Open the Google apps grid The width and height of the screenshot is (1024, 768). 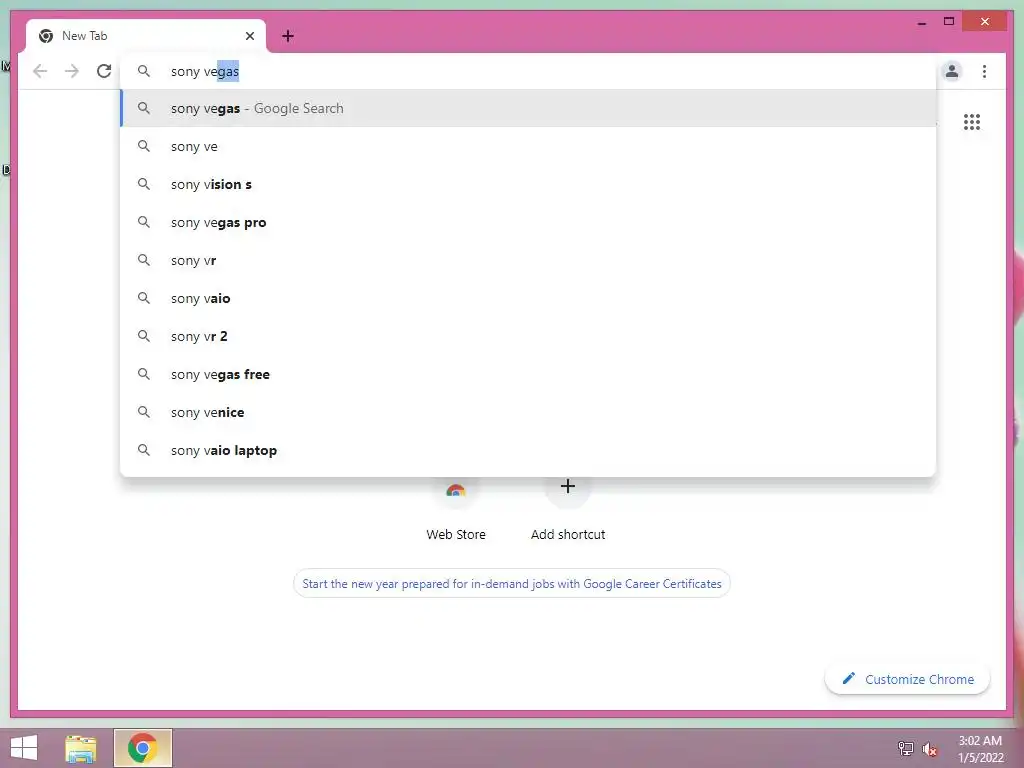[x=972, y=122]
